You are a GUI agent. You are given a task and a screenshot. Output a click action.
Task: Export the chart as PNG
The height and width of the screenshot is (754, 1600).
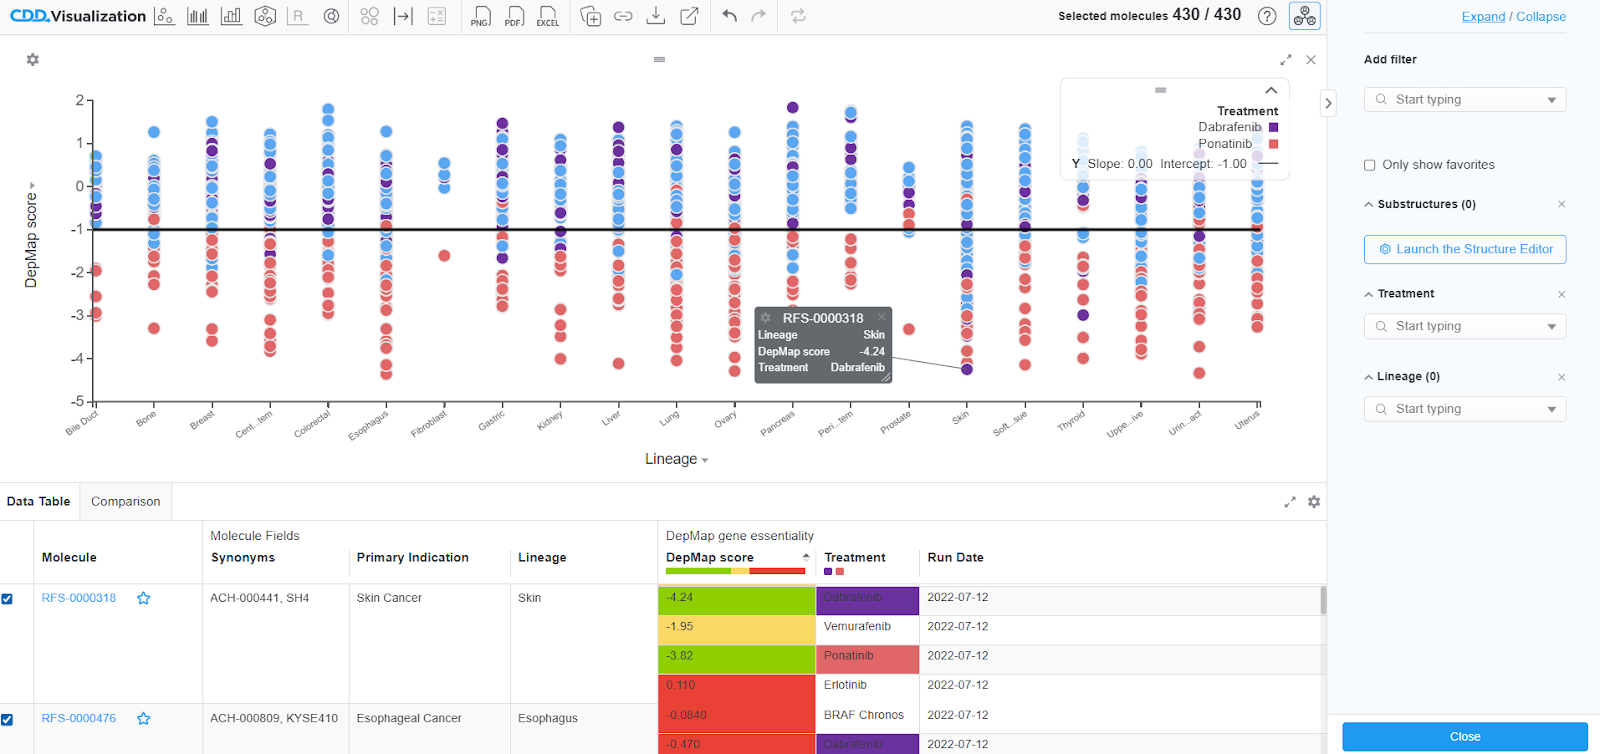pos(480,16)
